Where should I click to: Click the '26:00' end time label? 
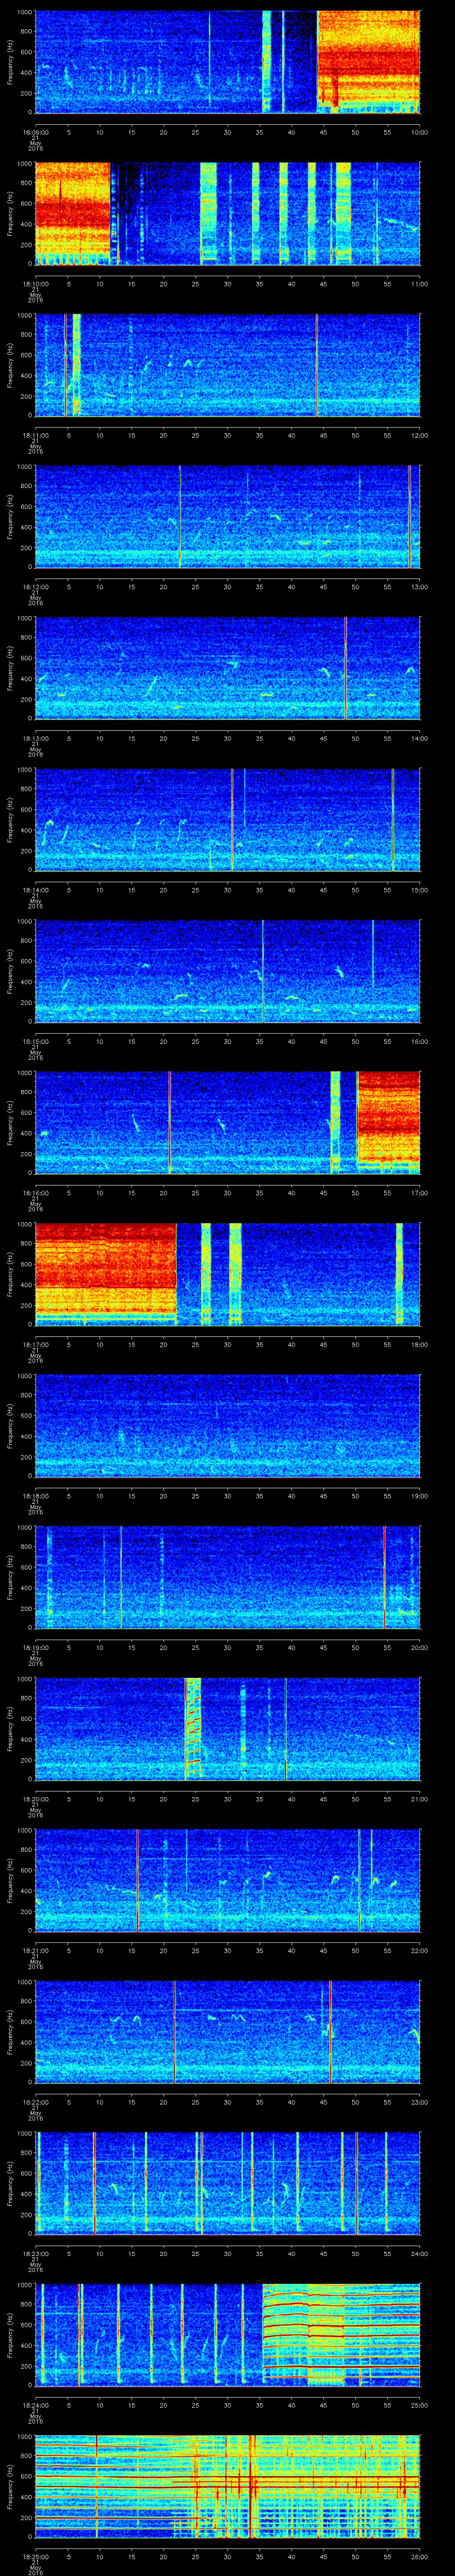[419, 2556]
